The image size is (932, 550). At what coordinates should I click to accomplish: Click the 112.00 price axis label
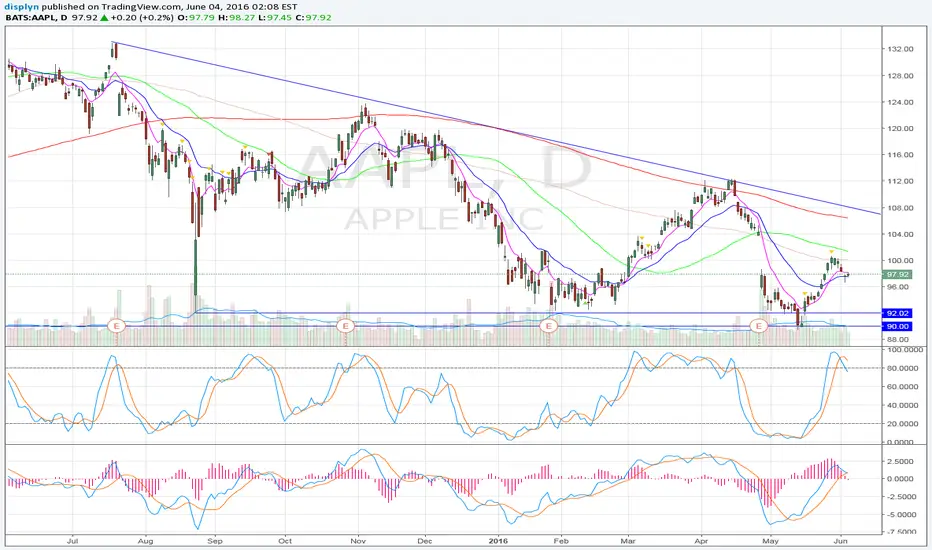point(900,181)
